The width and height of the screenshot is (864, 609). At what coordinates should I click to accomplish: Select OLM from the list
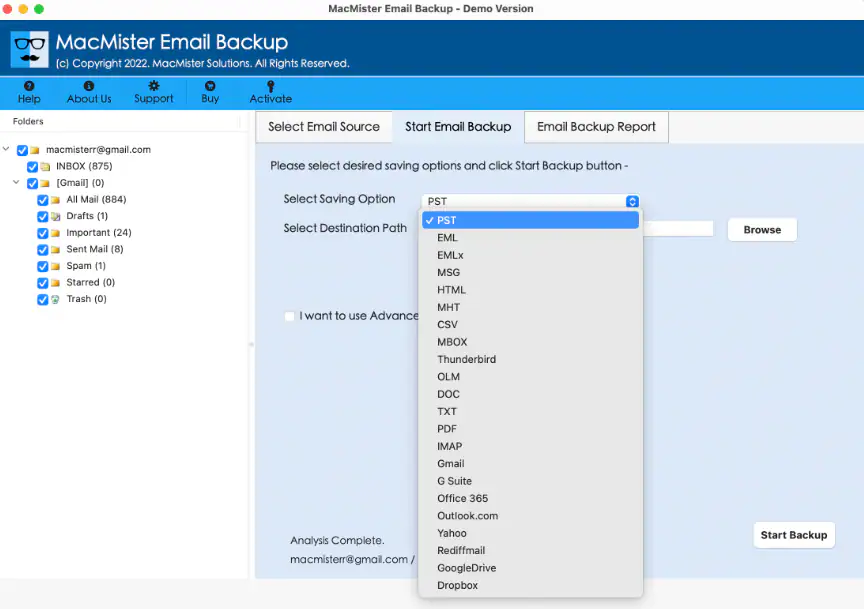pyautogui.click(x=530, y=376)
